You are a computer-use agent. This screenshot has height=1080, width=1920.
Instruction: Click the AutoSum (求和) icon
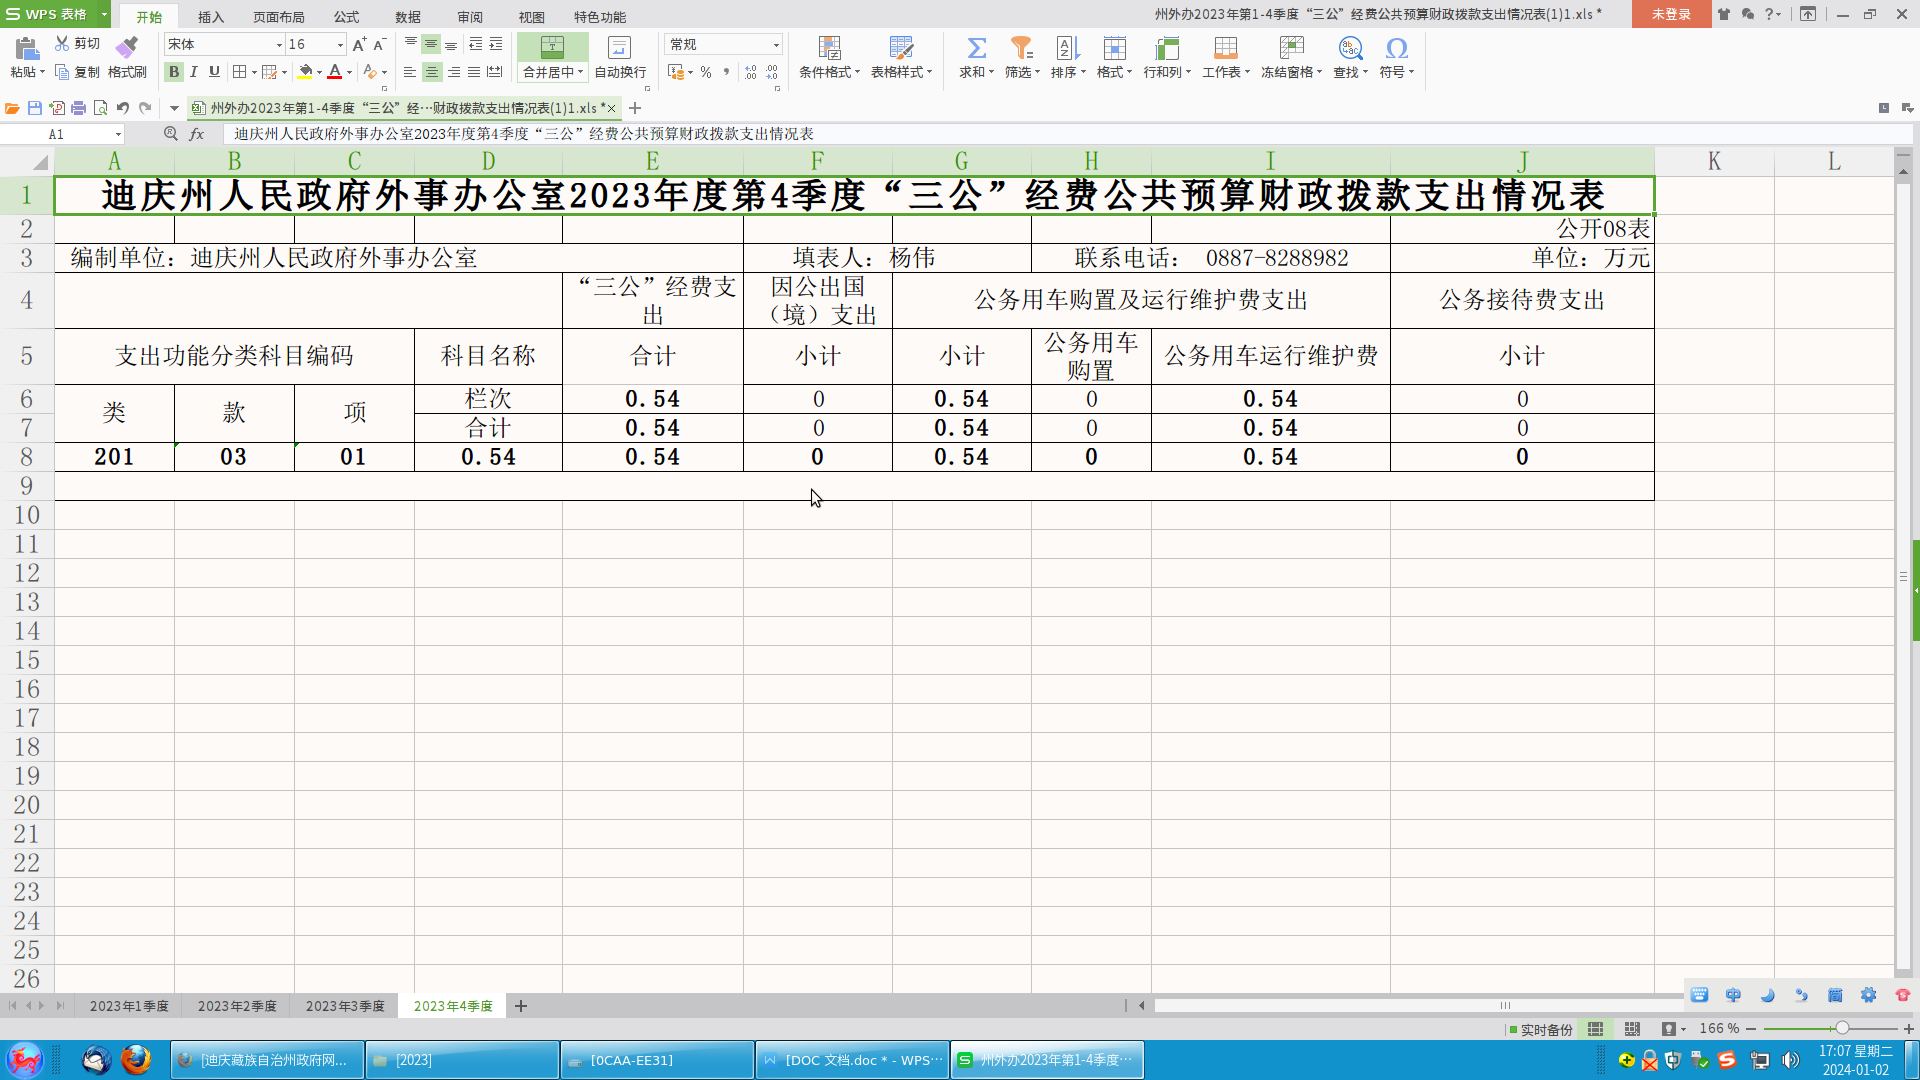point(976,48)
